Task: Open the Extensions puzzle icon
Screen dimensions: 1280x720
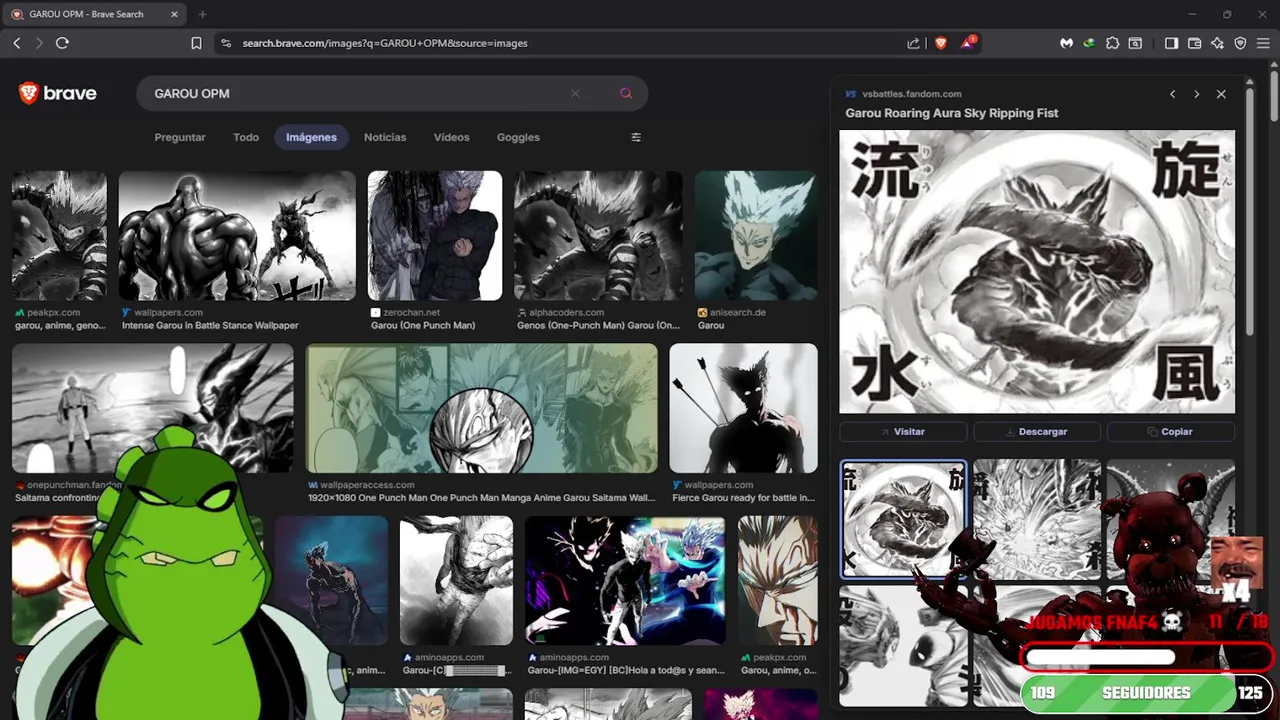Action: 1113,43
